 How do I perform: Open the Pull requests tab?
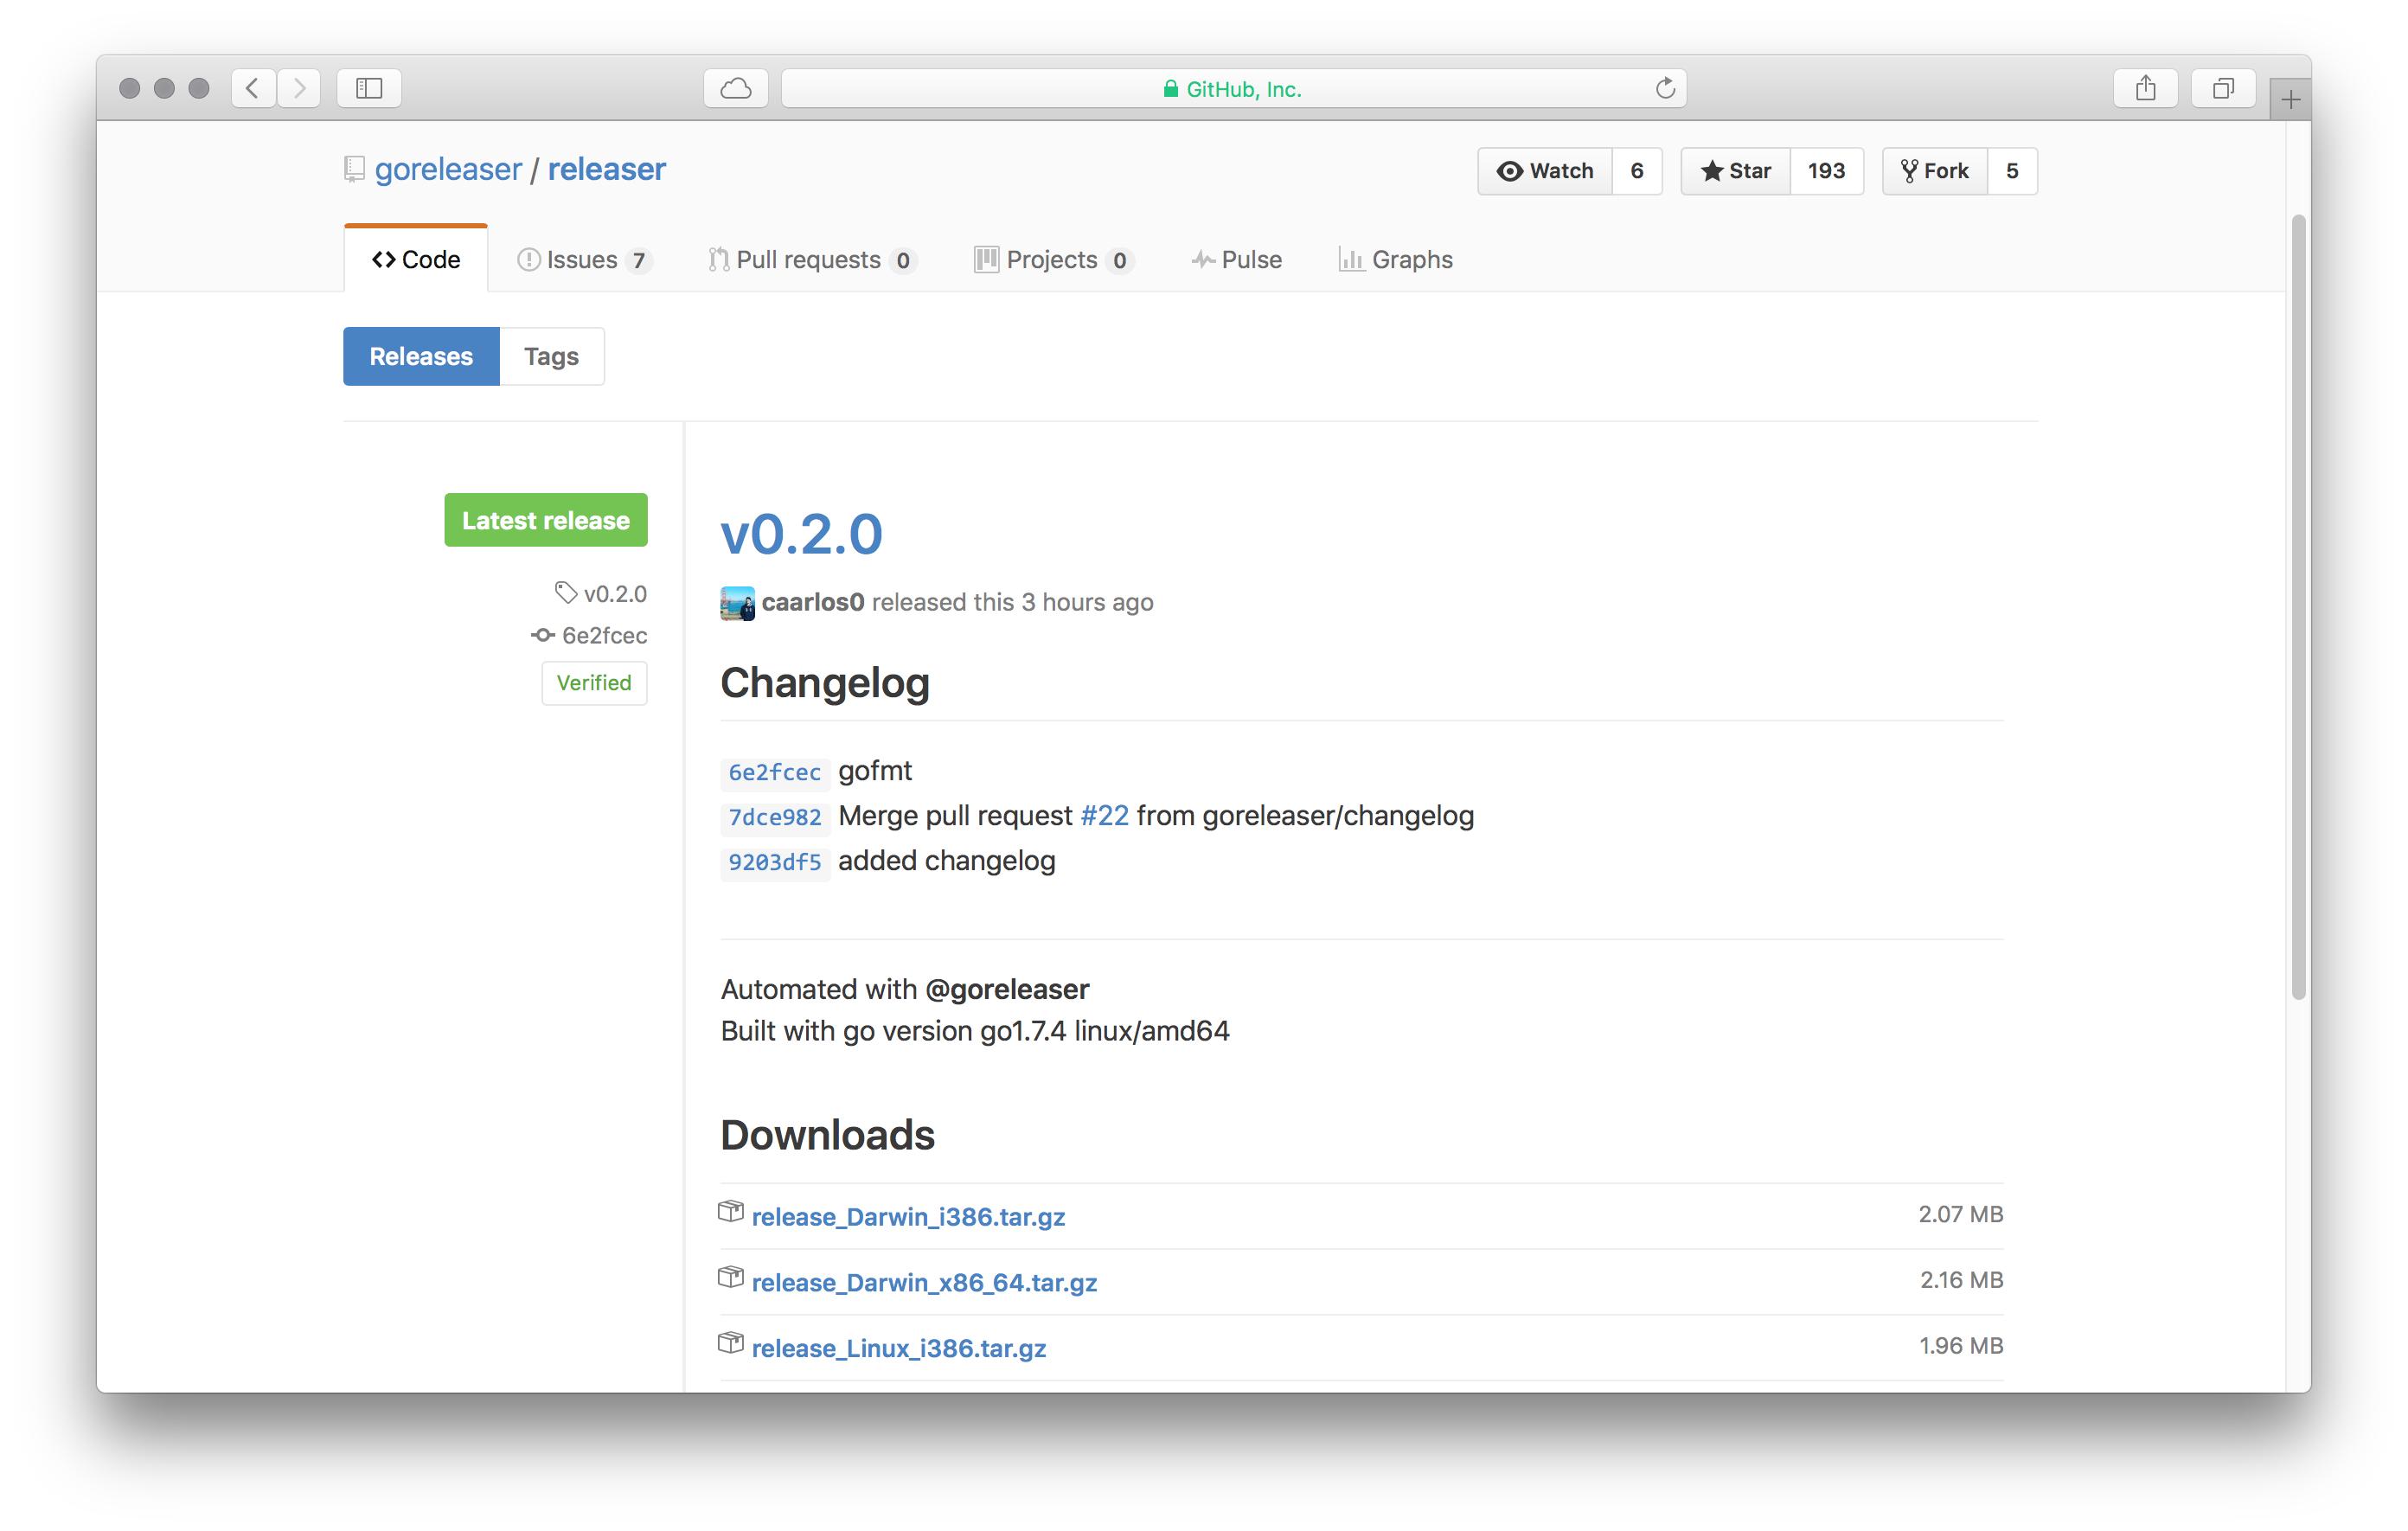coord(811,260)
